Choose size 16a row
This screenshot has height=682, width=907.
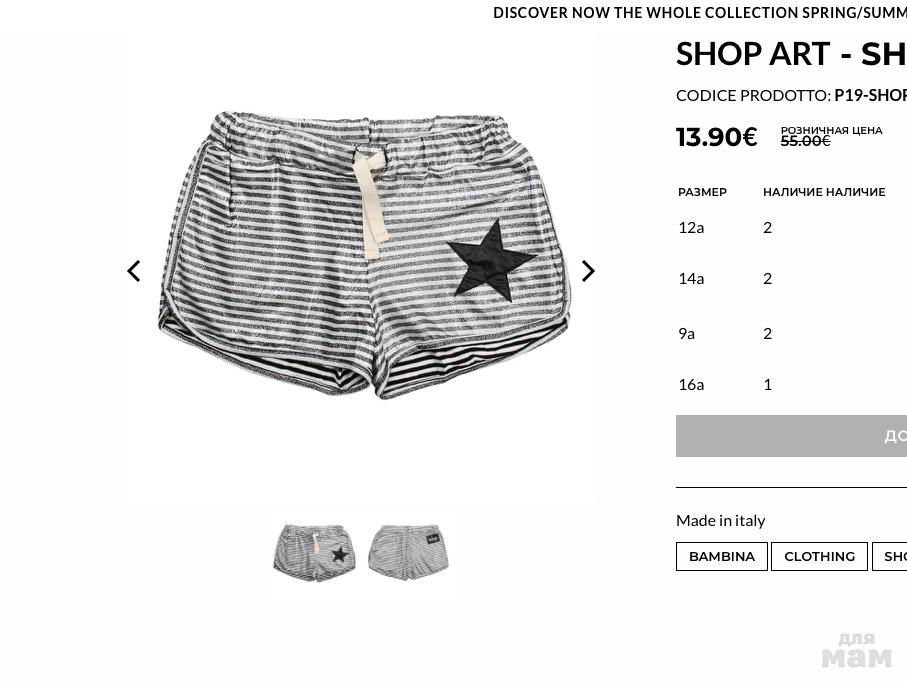click(x=791, y=384)
